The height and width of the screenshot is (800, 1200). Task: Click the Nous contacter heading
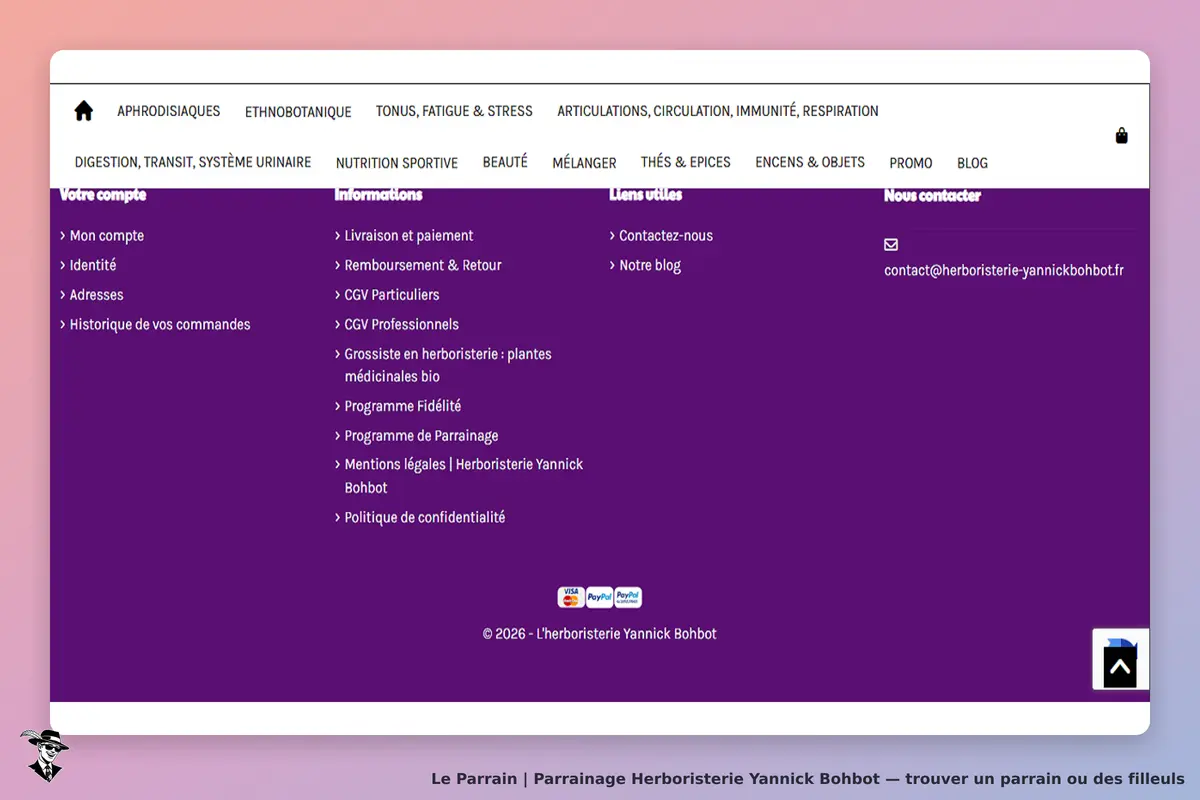coord(932,196)
